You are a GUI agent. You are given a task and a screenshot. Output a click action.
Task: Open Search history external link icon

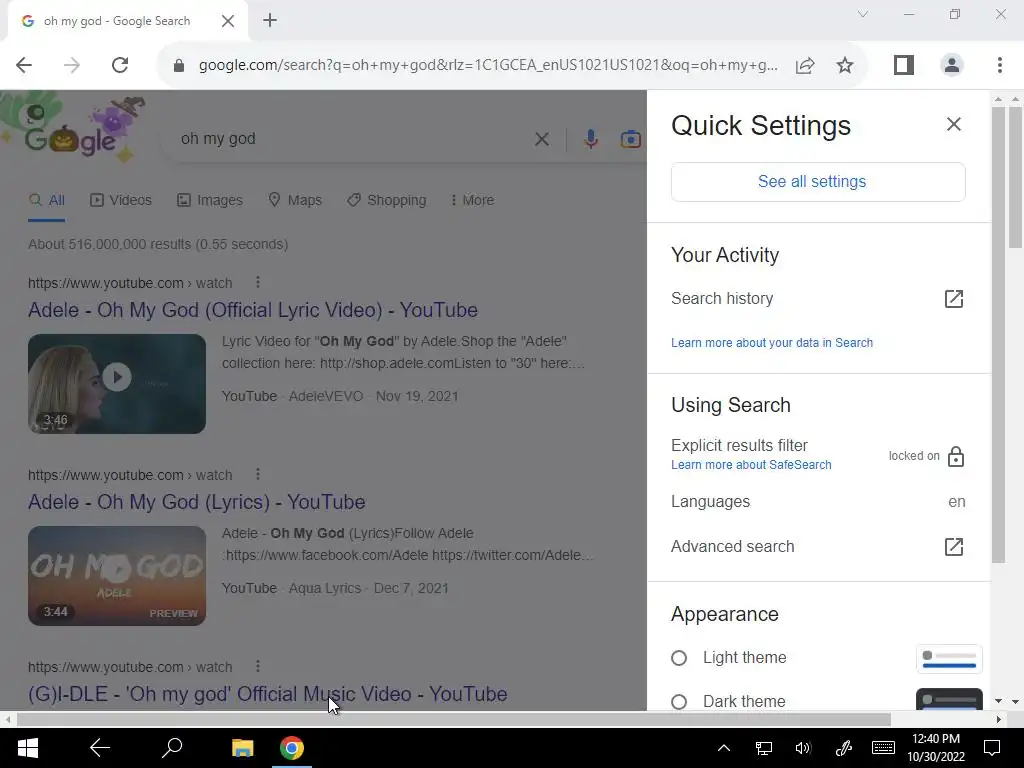click(953, 298)
